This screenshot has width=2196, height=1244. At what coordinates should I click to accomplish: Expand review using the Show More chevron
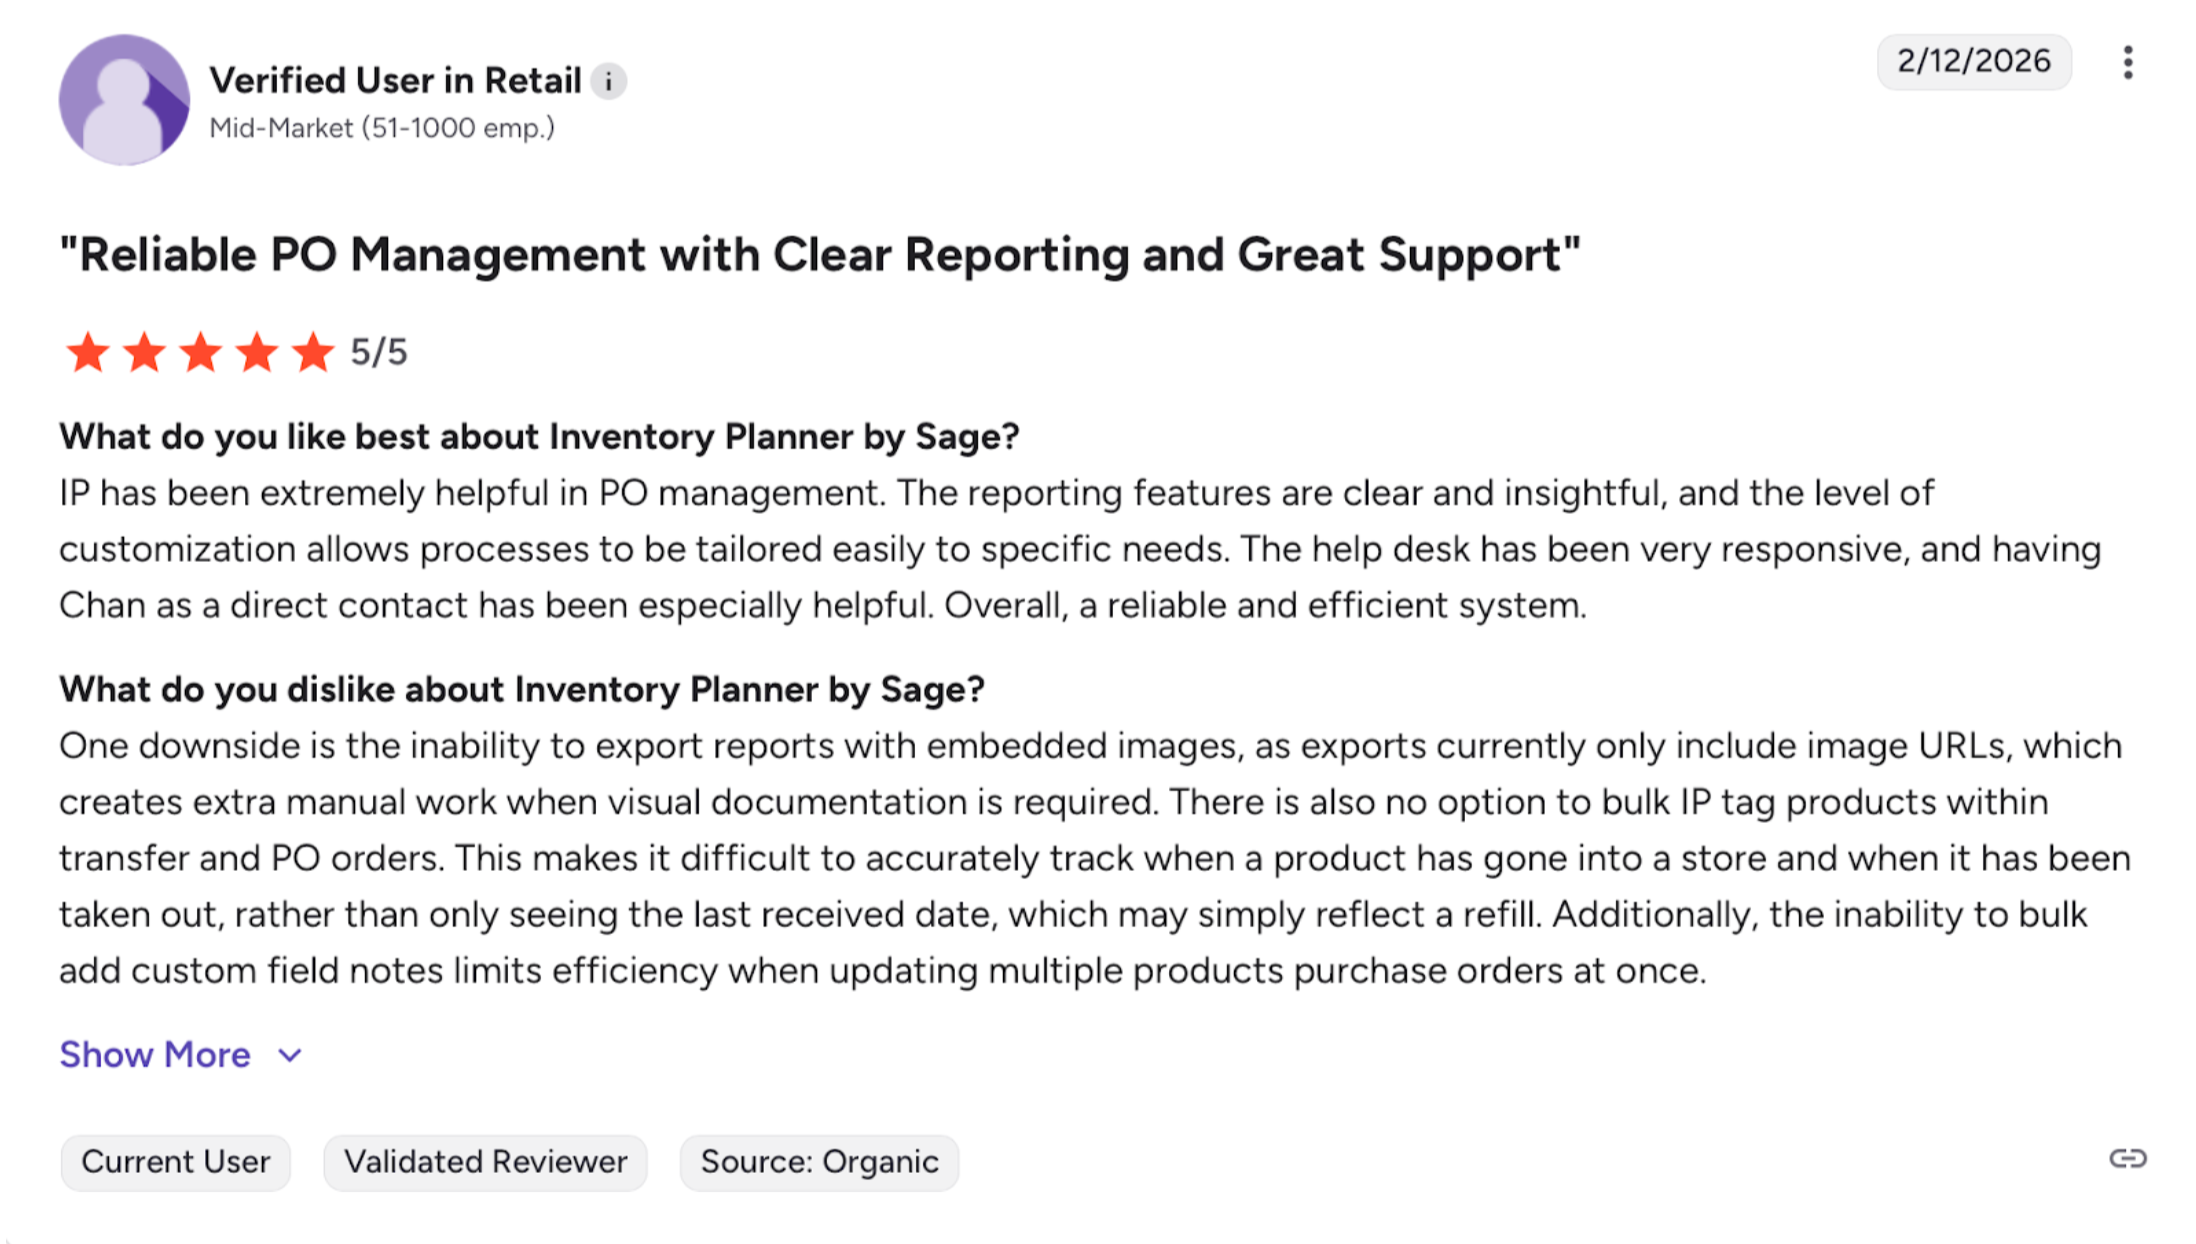[x=290, y=1055]
